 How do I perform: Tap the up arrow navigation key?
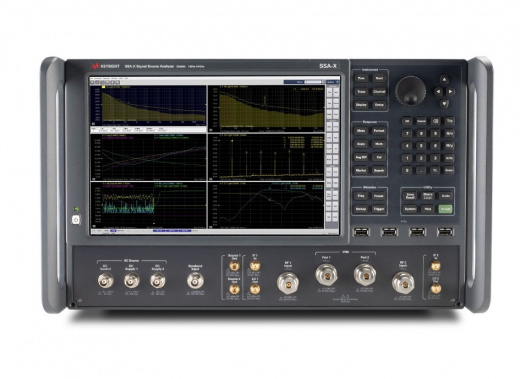[444, 79]
